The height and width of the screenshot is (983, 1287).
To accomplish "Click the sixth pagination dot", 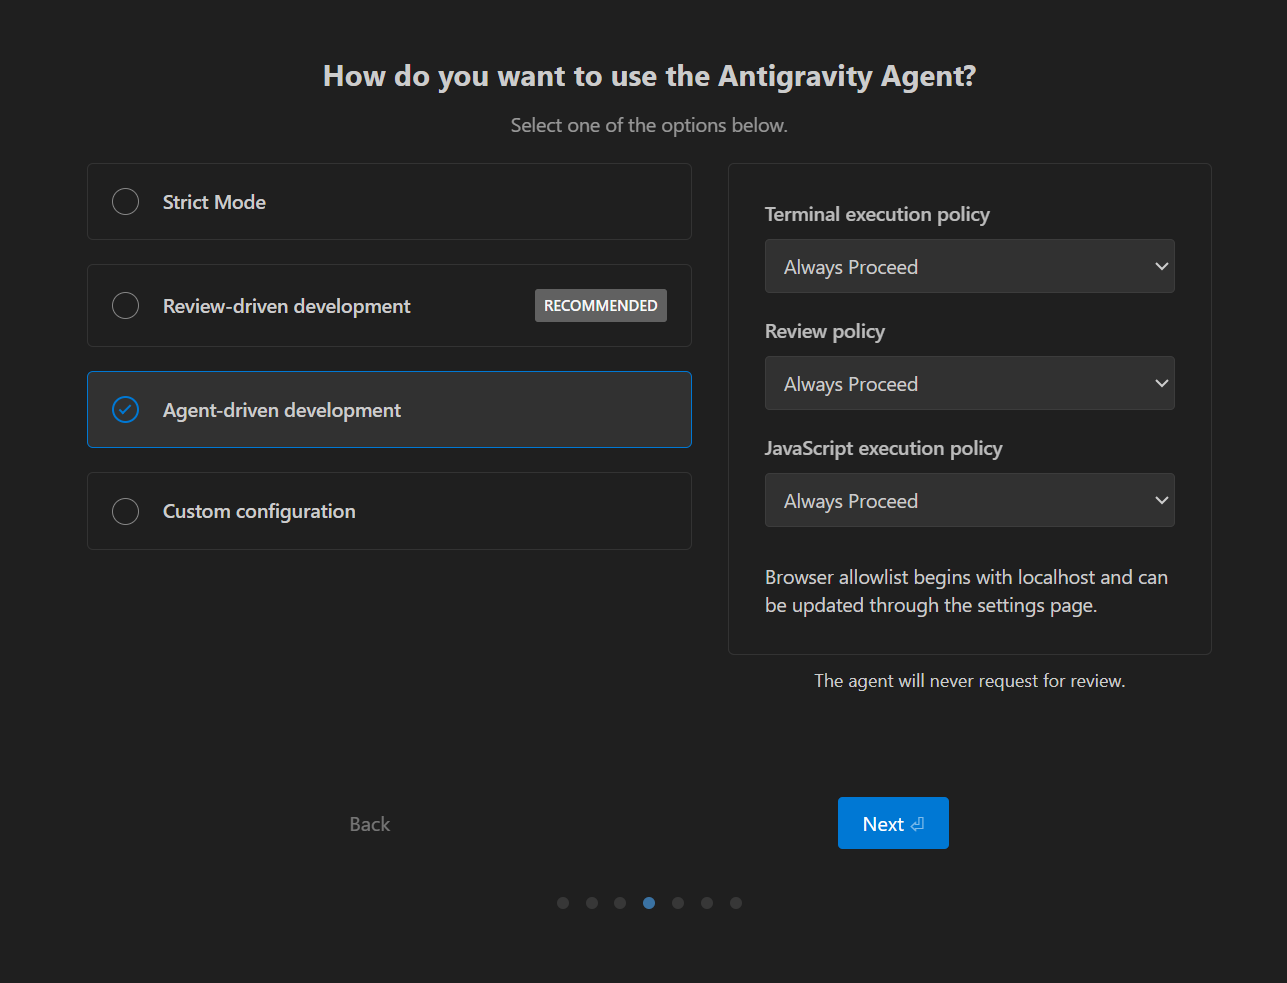I will click(x=707, y=903).
